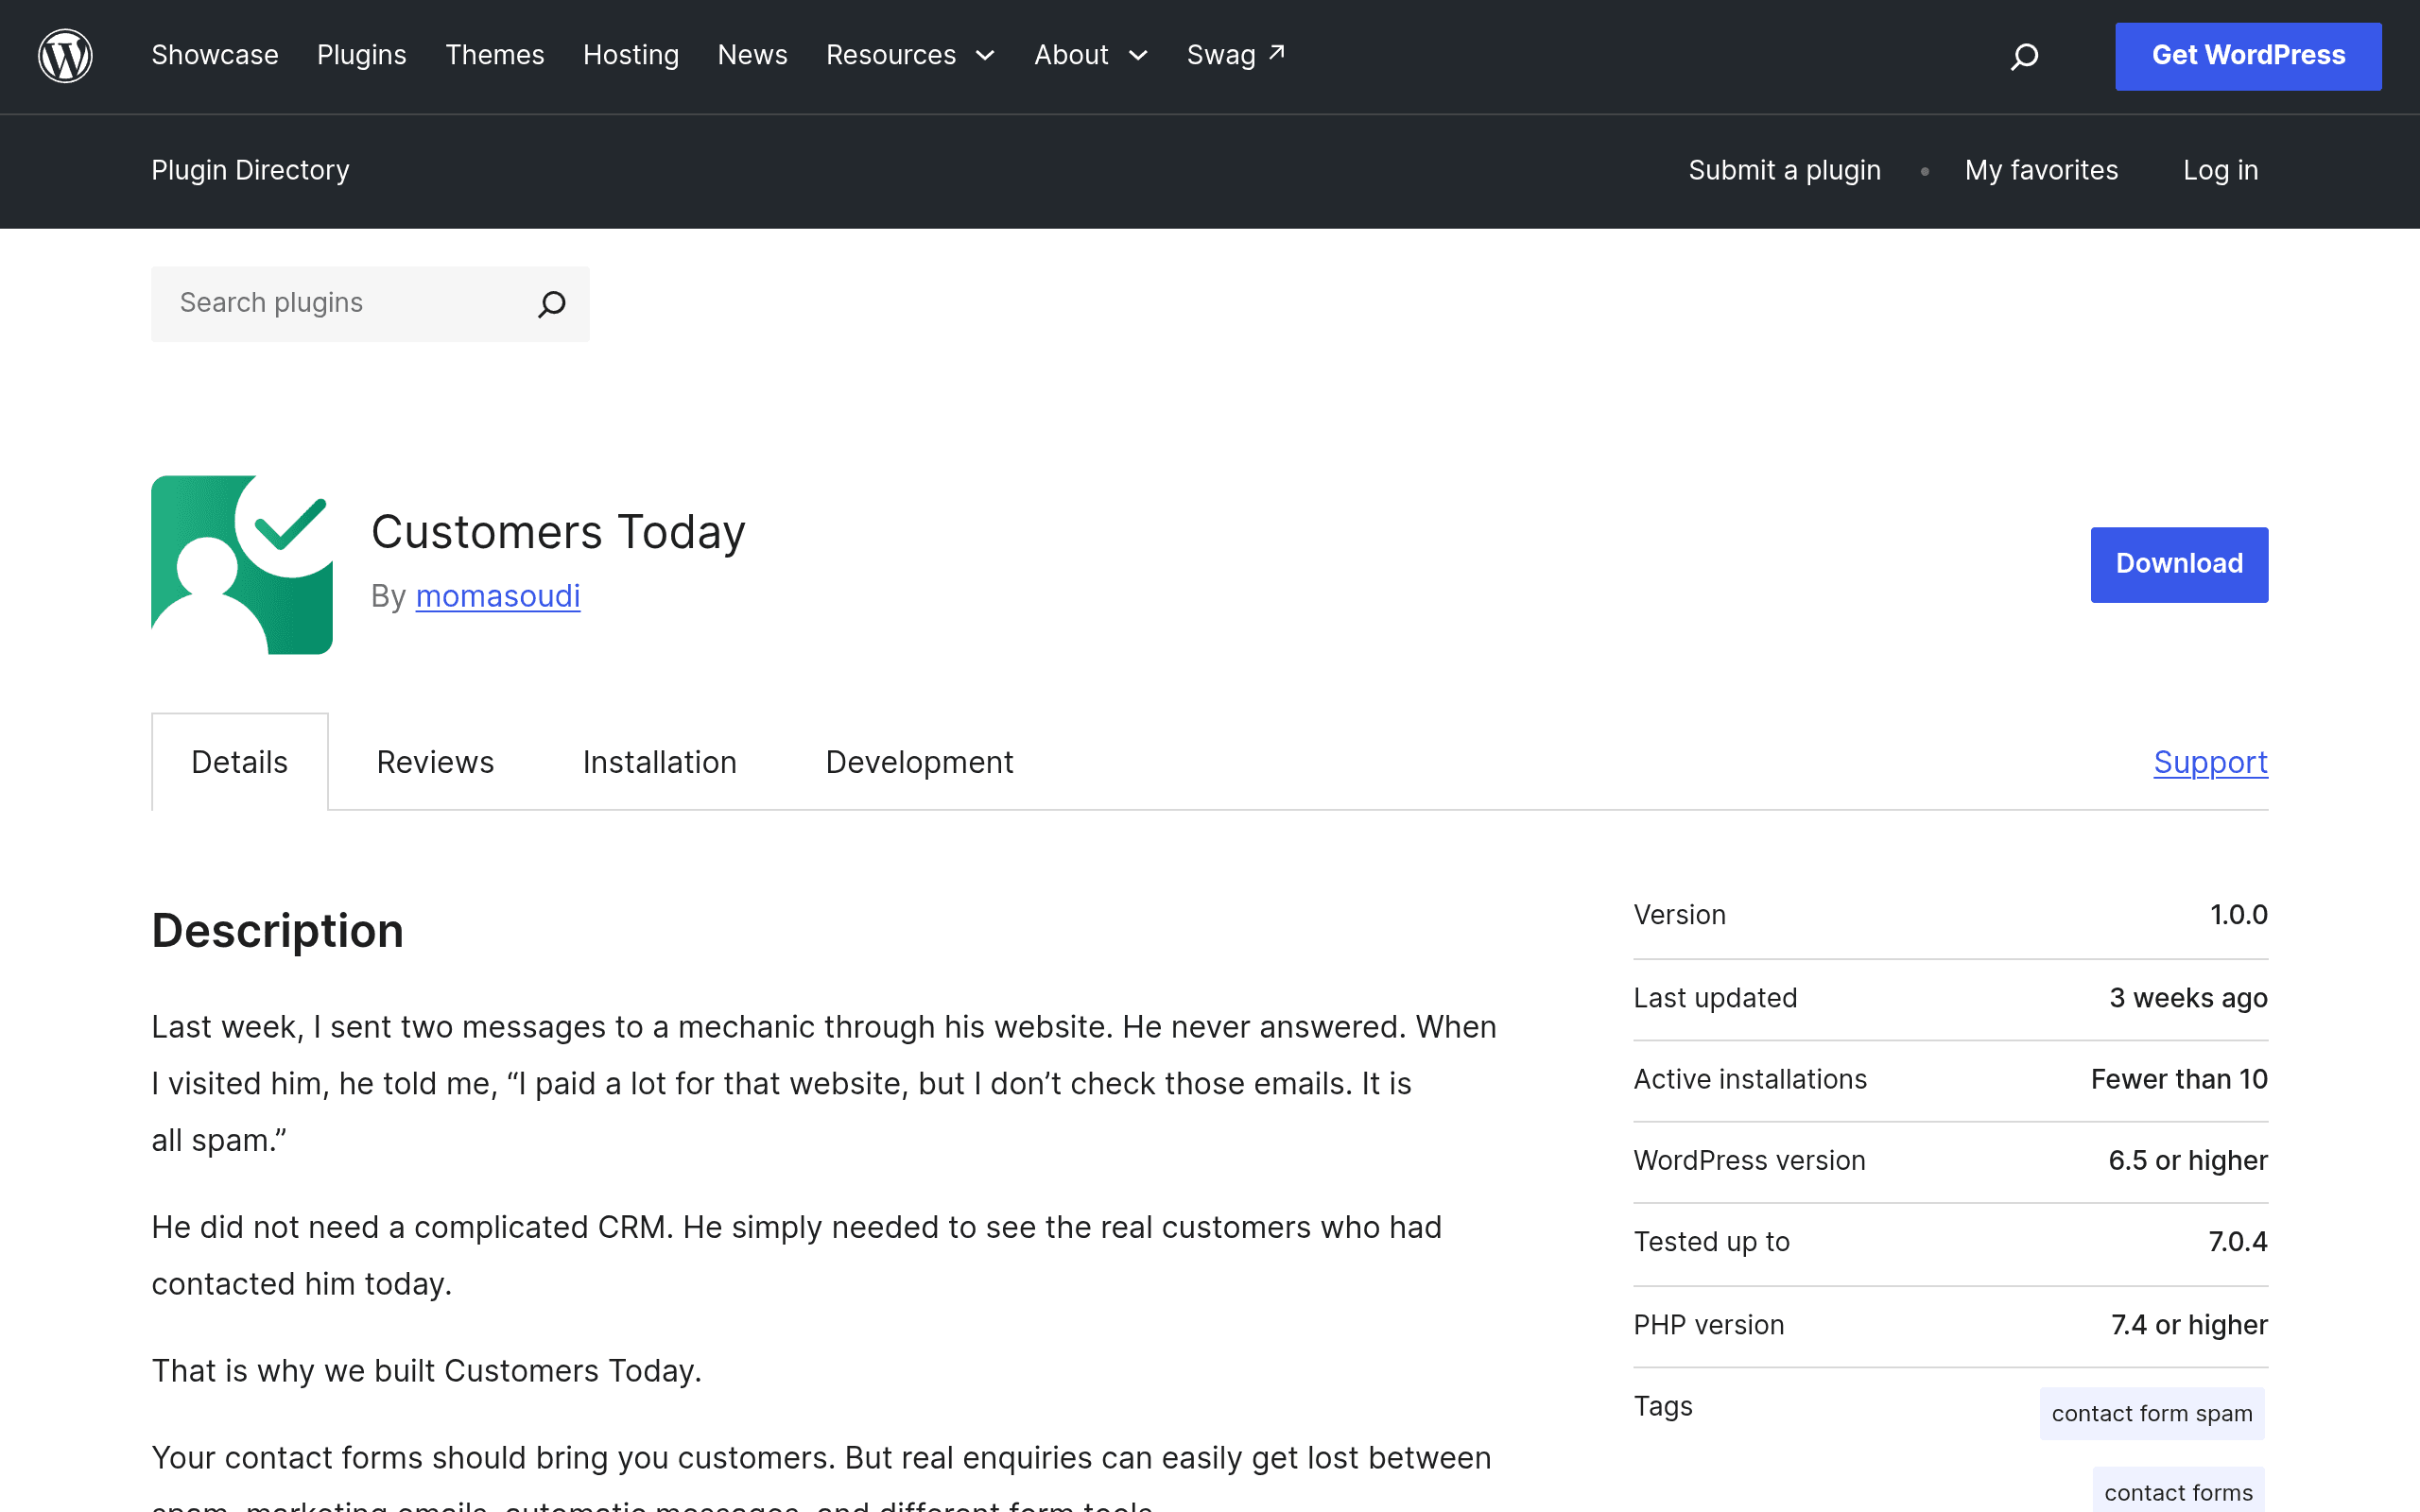The width and height of the screenshot is (2420, 1512).
Task: Click the 'contact forms' tag
Action: point(2178,1491)
